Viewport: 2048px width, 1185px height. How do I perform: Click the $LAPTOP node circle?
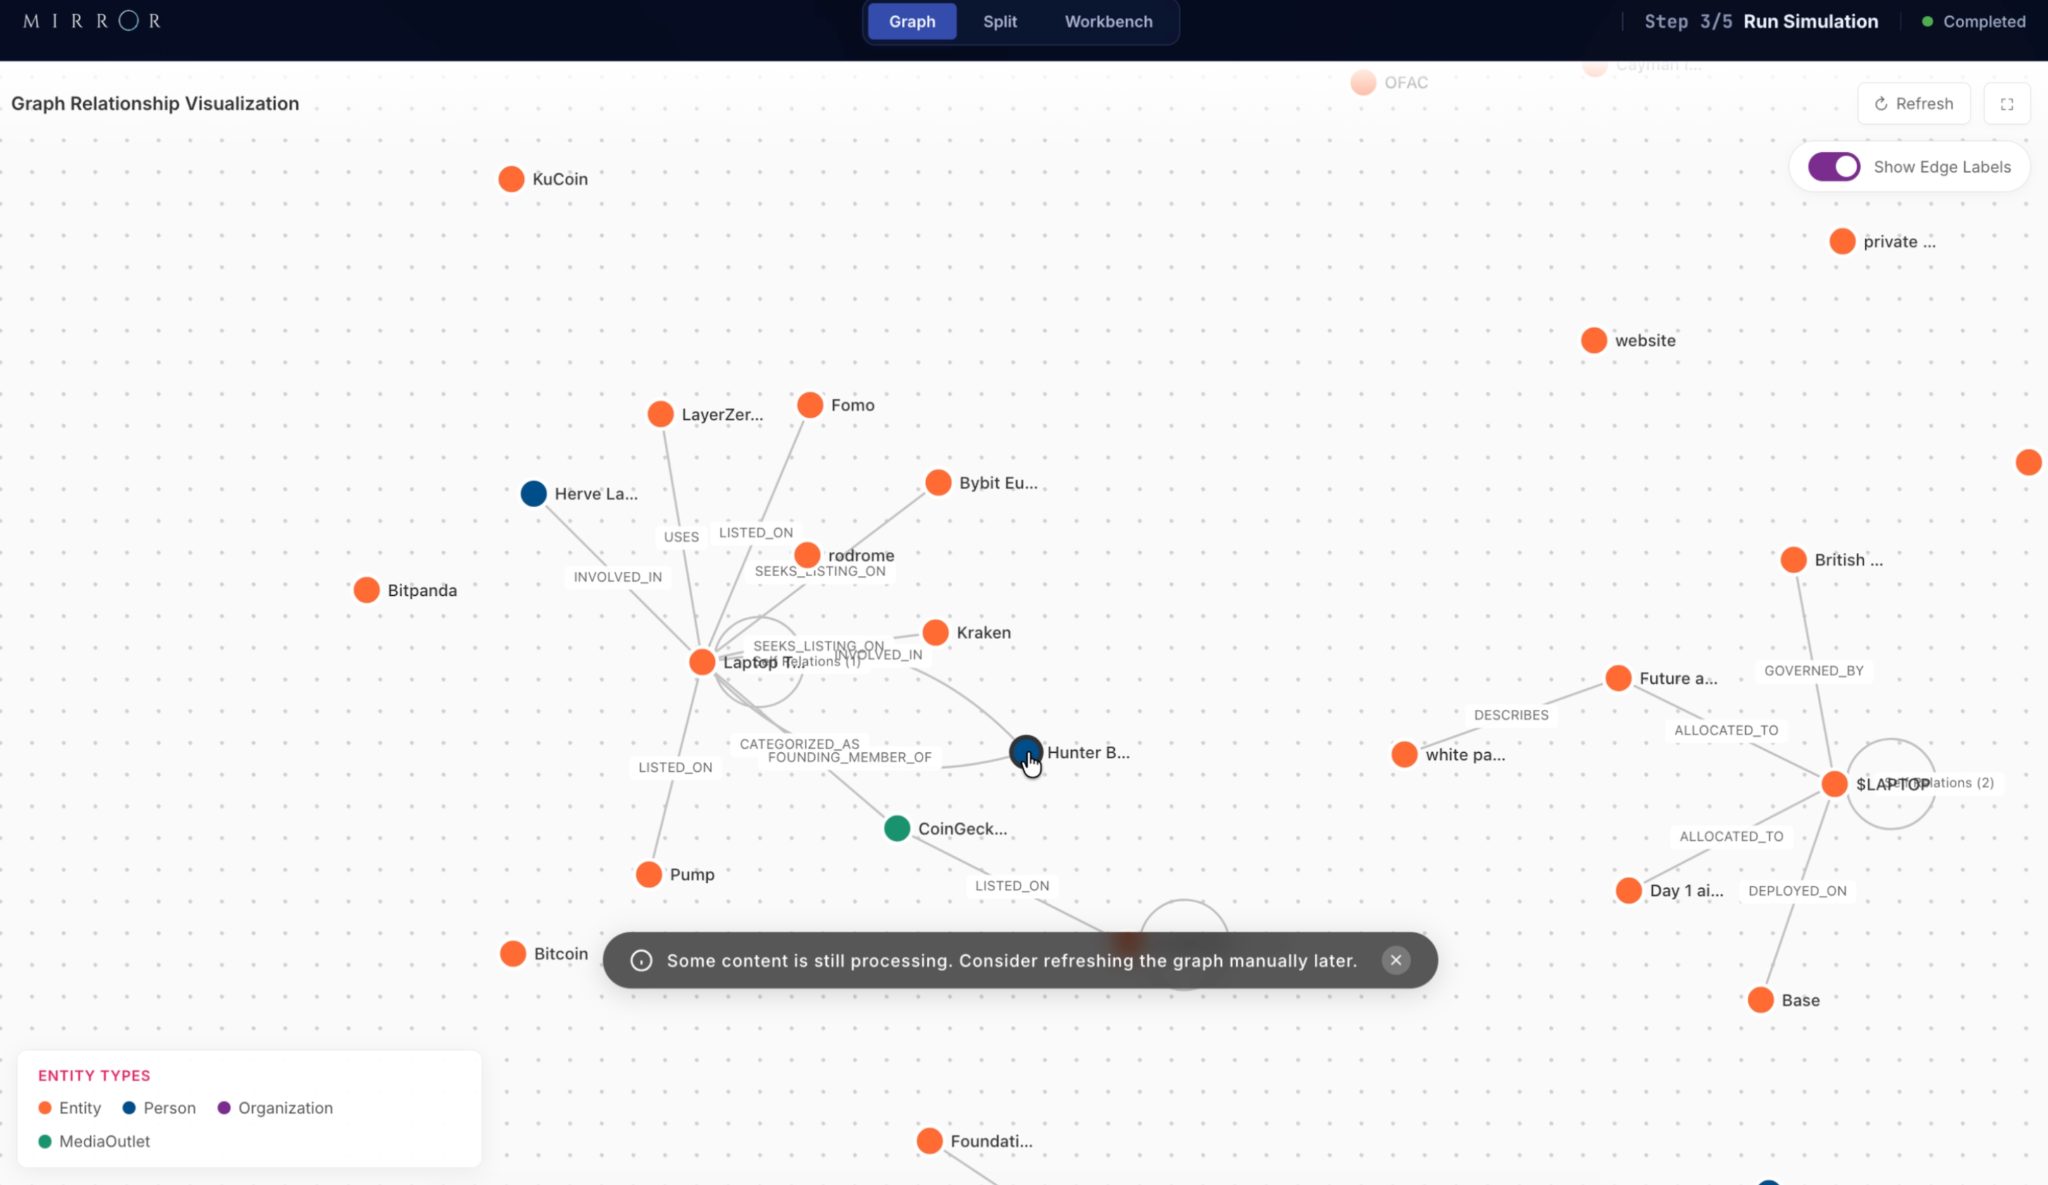click(x=1835, y=784)
